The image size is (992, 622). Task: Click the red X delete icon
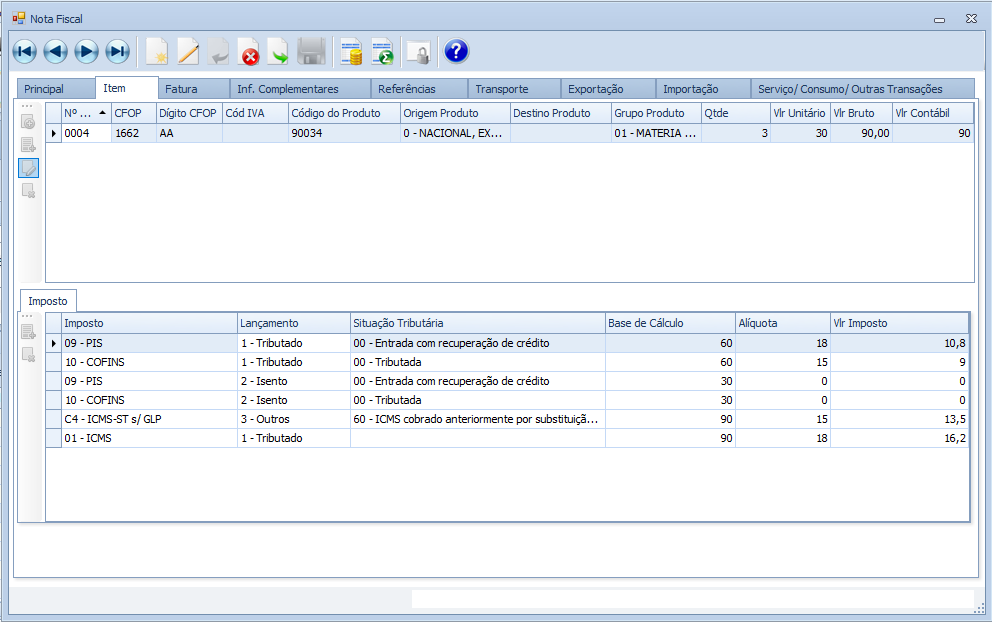click(249, 52)
